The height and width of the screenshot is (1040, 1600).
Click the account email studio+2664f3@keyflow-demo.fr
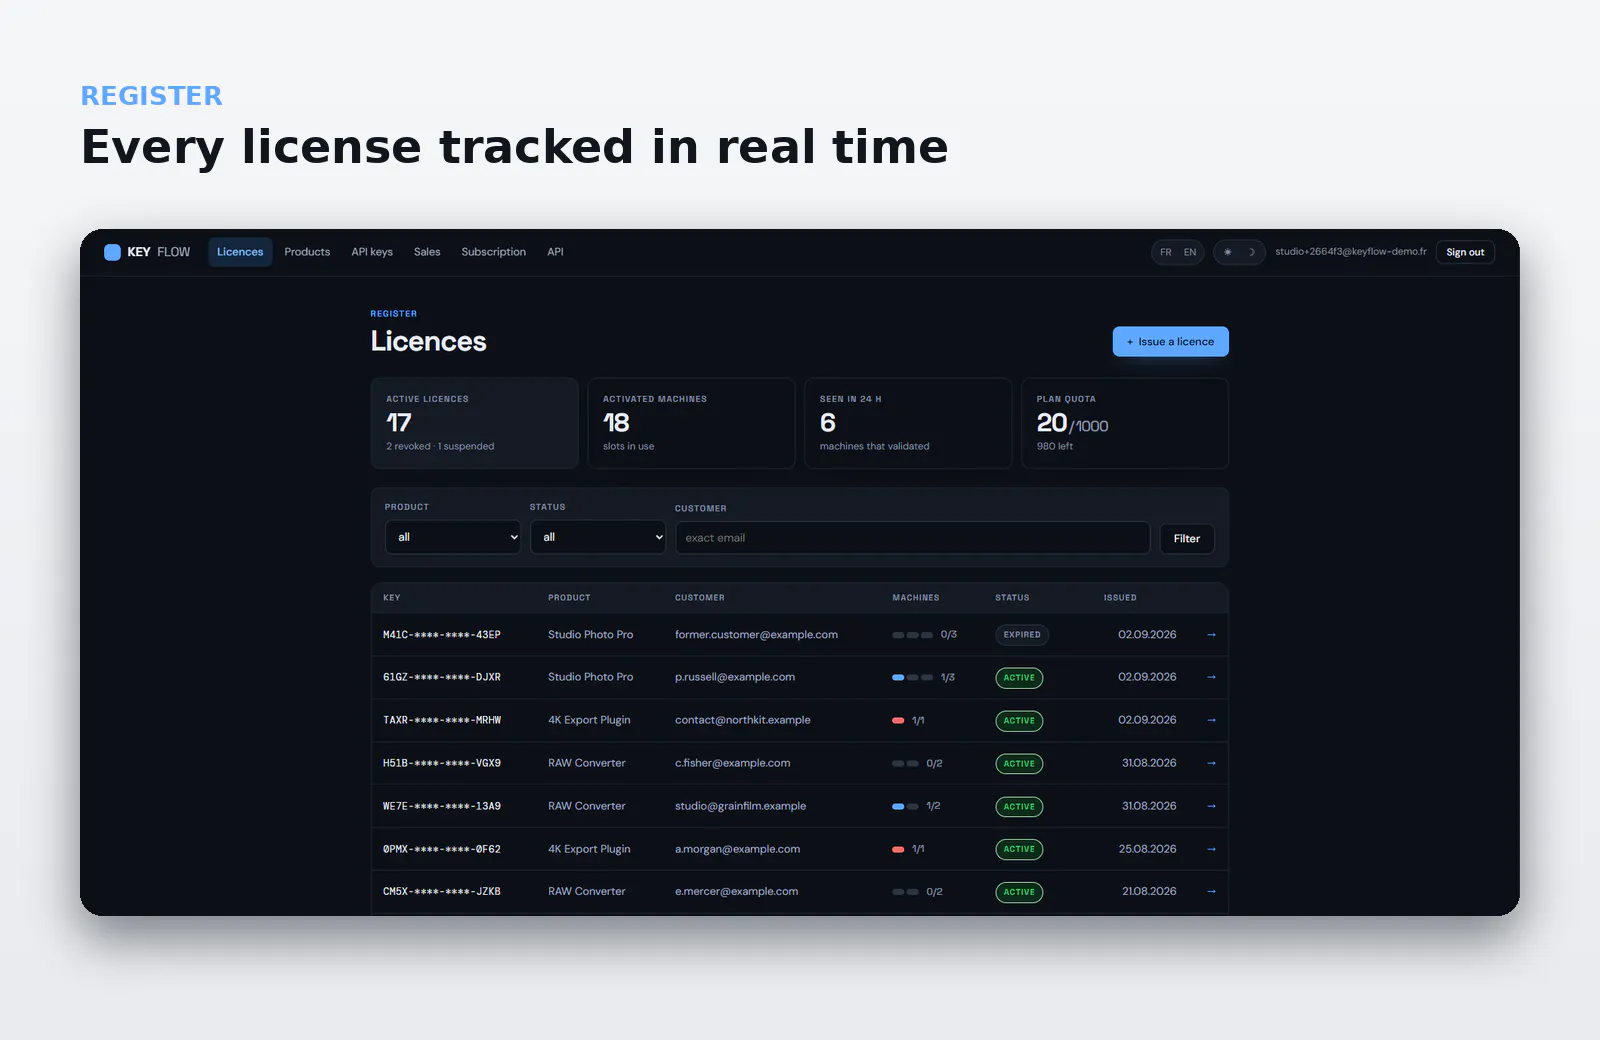pyautogui.click(x=1351, y=252)
